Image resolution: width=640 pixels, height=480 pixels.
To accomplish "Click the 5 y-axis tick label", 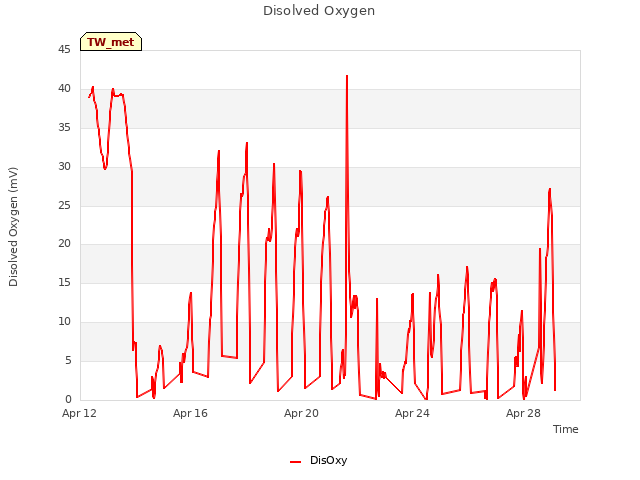I will coord(68,360).
